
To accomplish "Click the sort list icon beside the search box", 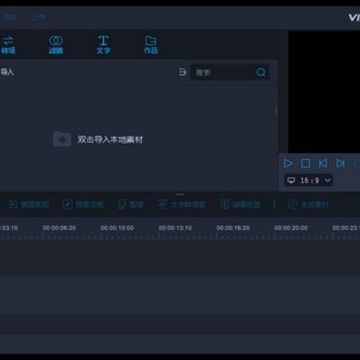I will 182,72.
